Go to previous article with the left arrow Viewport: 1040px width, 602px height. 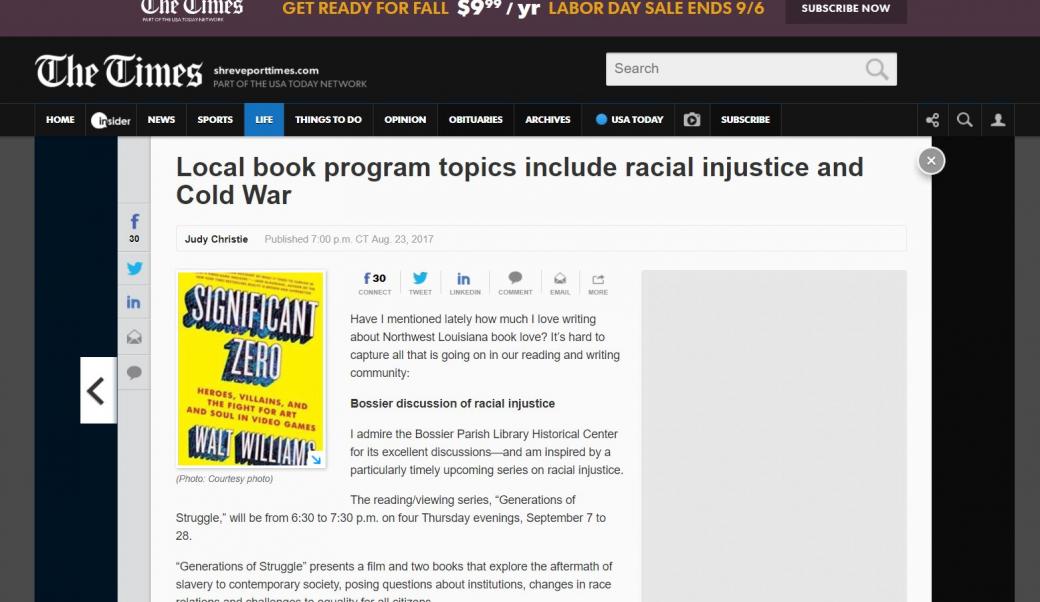pos(98,391)
